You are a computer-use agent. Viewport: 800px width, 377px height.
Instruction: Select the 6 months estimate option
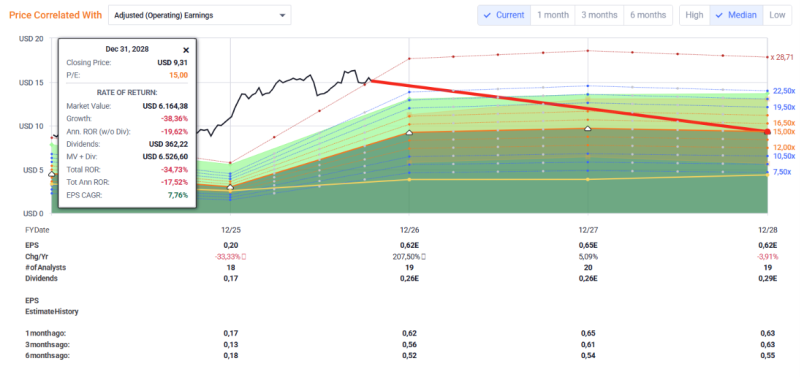coord(648,15)
